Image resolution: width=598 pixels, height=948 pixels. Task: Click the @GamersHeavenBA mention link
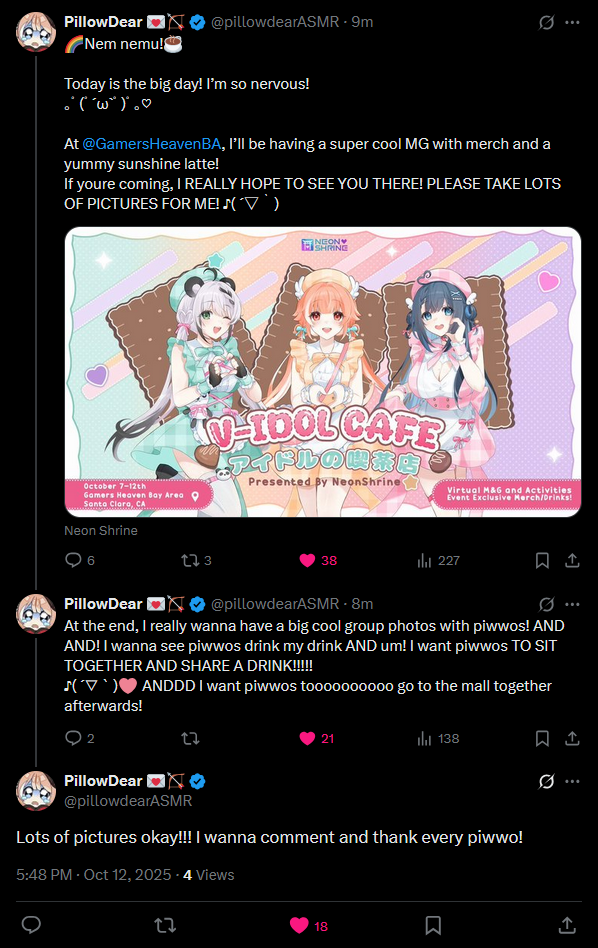point(151,144)
